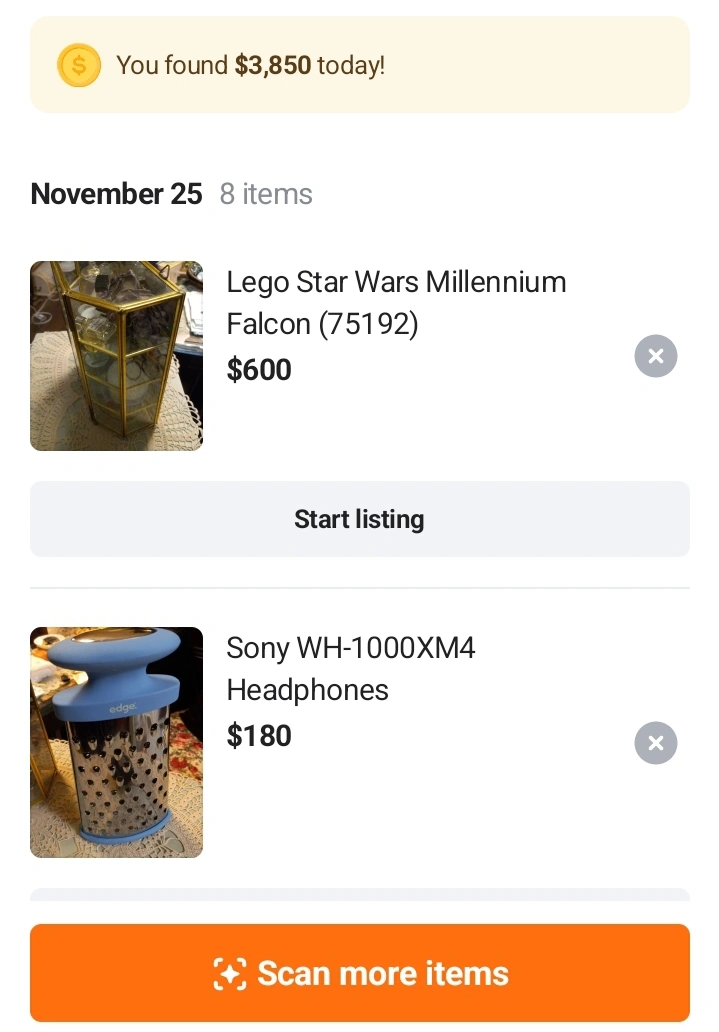The height and width of the screenshot is (1032, 719).
Task: Open the Lego Star Wars Millennium Falcon title
Action: pyautogui.click(x=396, y=282)
